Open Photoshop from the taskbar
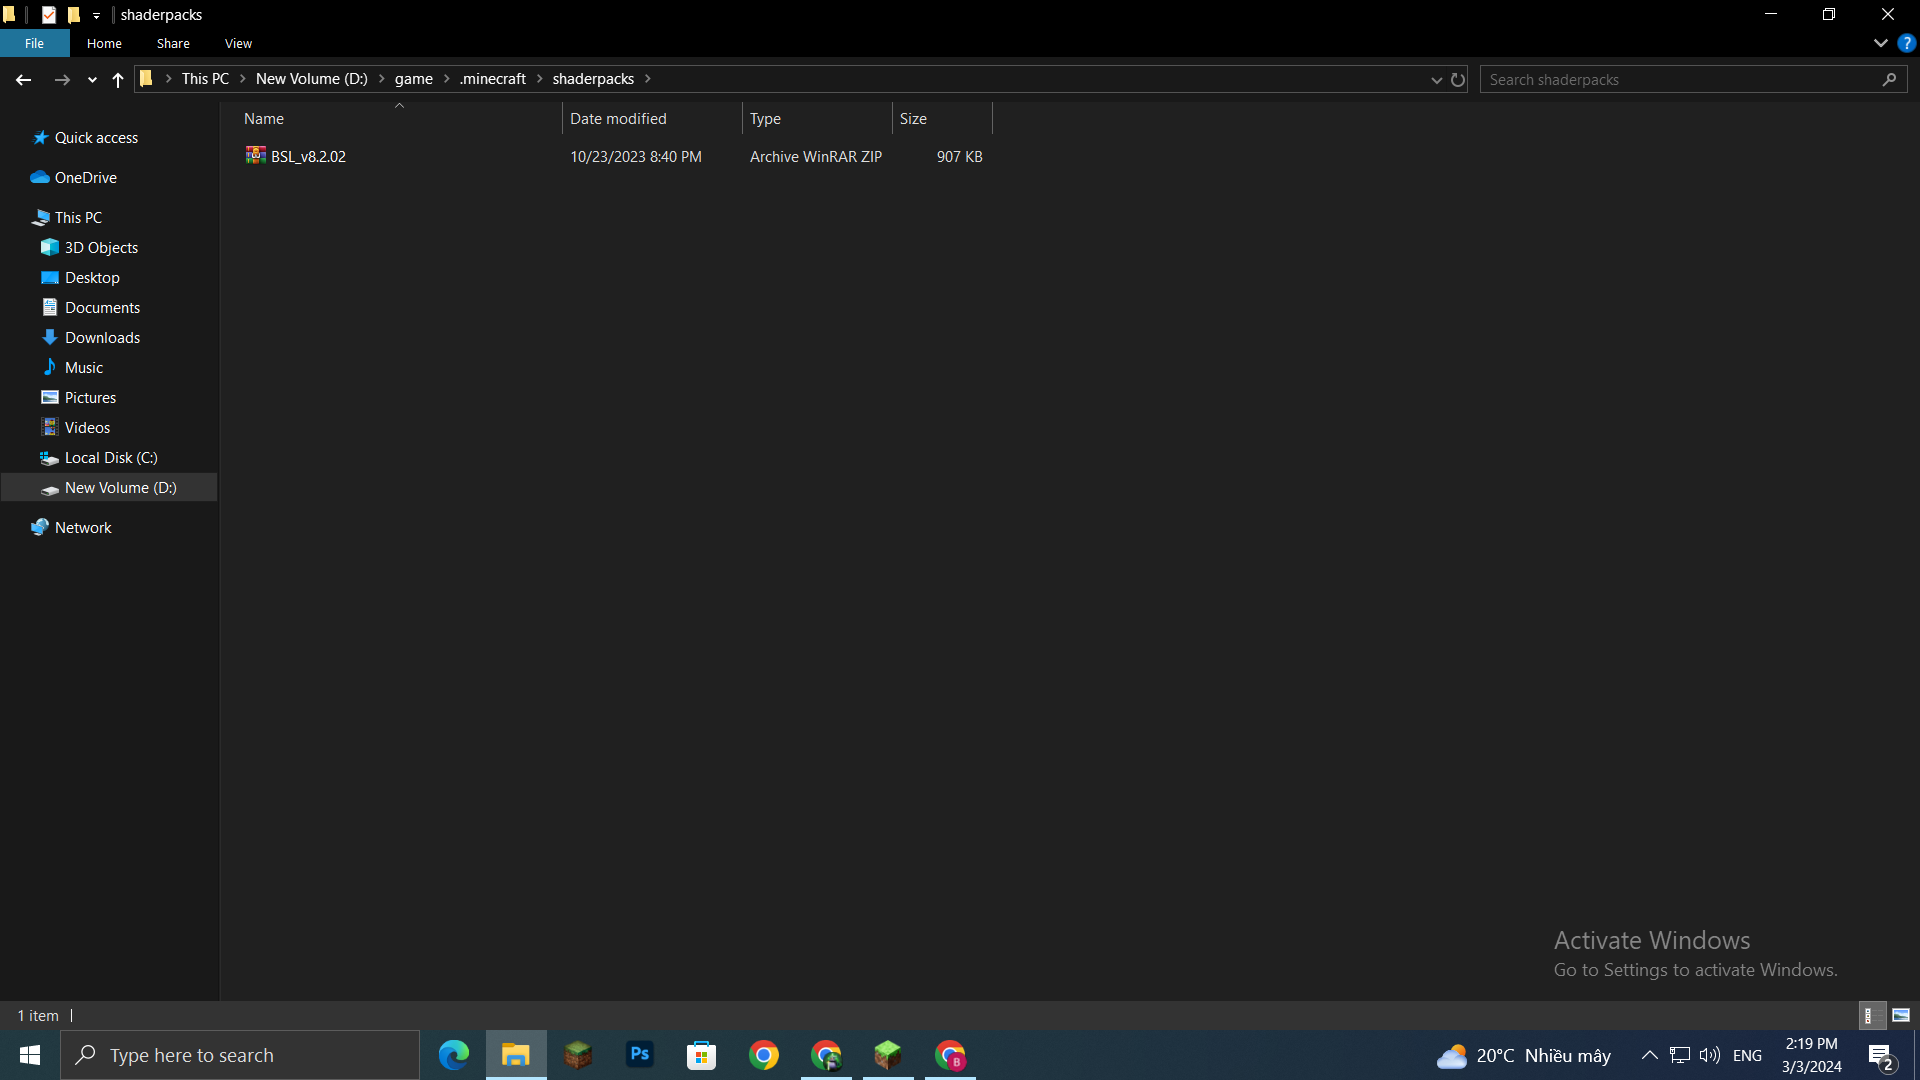The image size is (1920, 1080). click(x=640, y=1054)
